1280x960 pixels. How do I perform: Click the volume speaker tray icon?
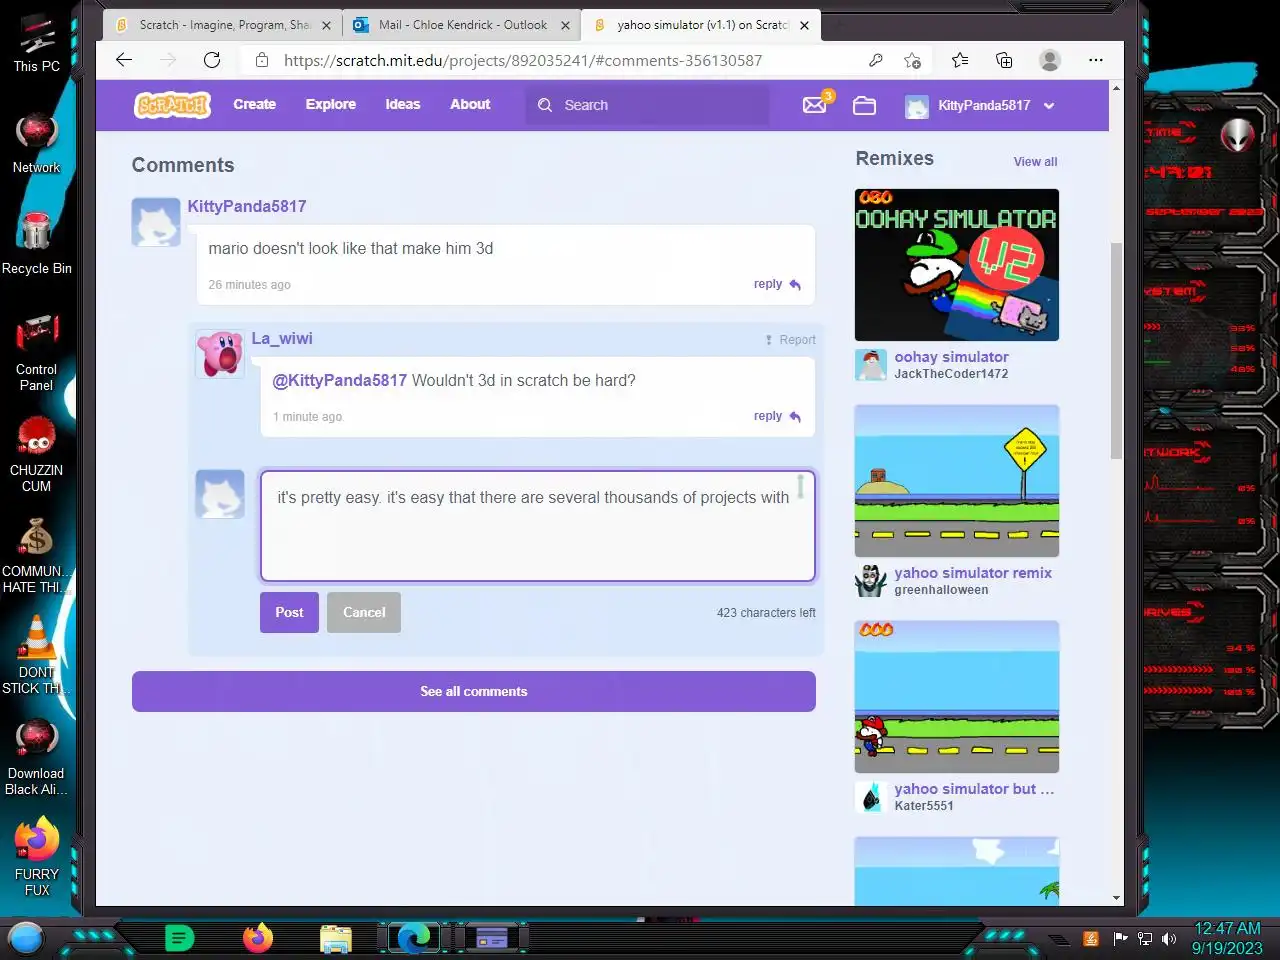[x=1169, y=939]
